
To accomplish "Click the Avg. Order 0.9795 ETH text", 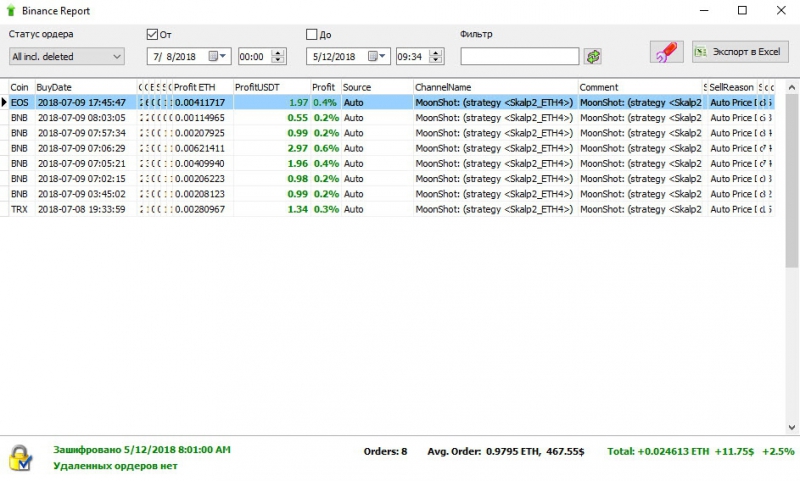I will (506, 451).
